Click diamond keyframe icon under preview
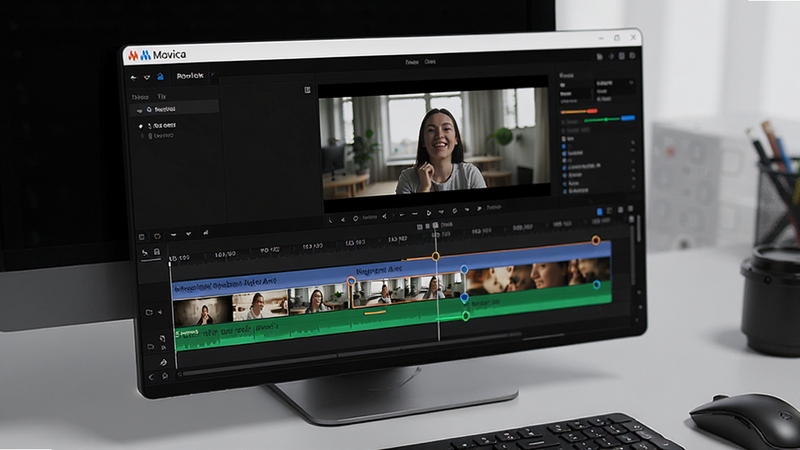The width and height of the screenshot is (800, 450). pos(355,218)
